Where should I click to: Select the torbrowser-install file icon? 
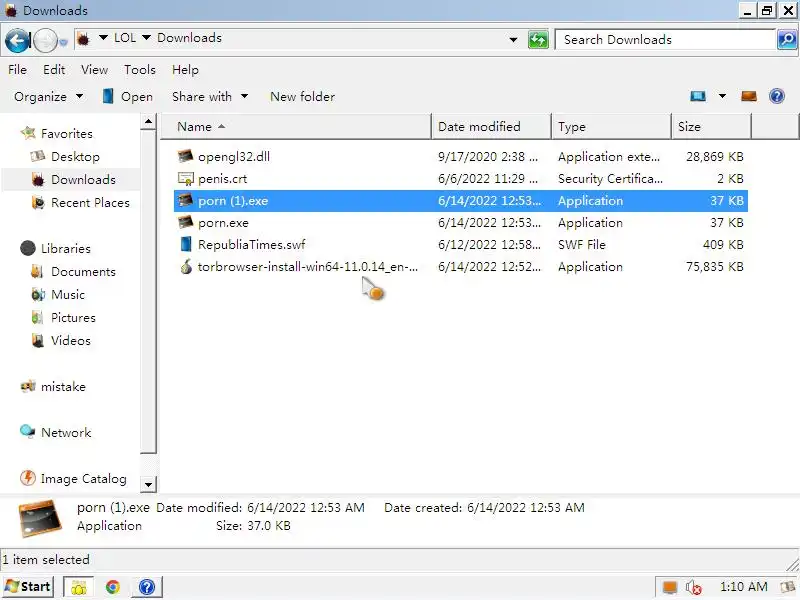click(x=186, y=266)
